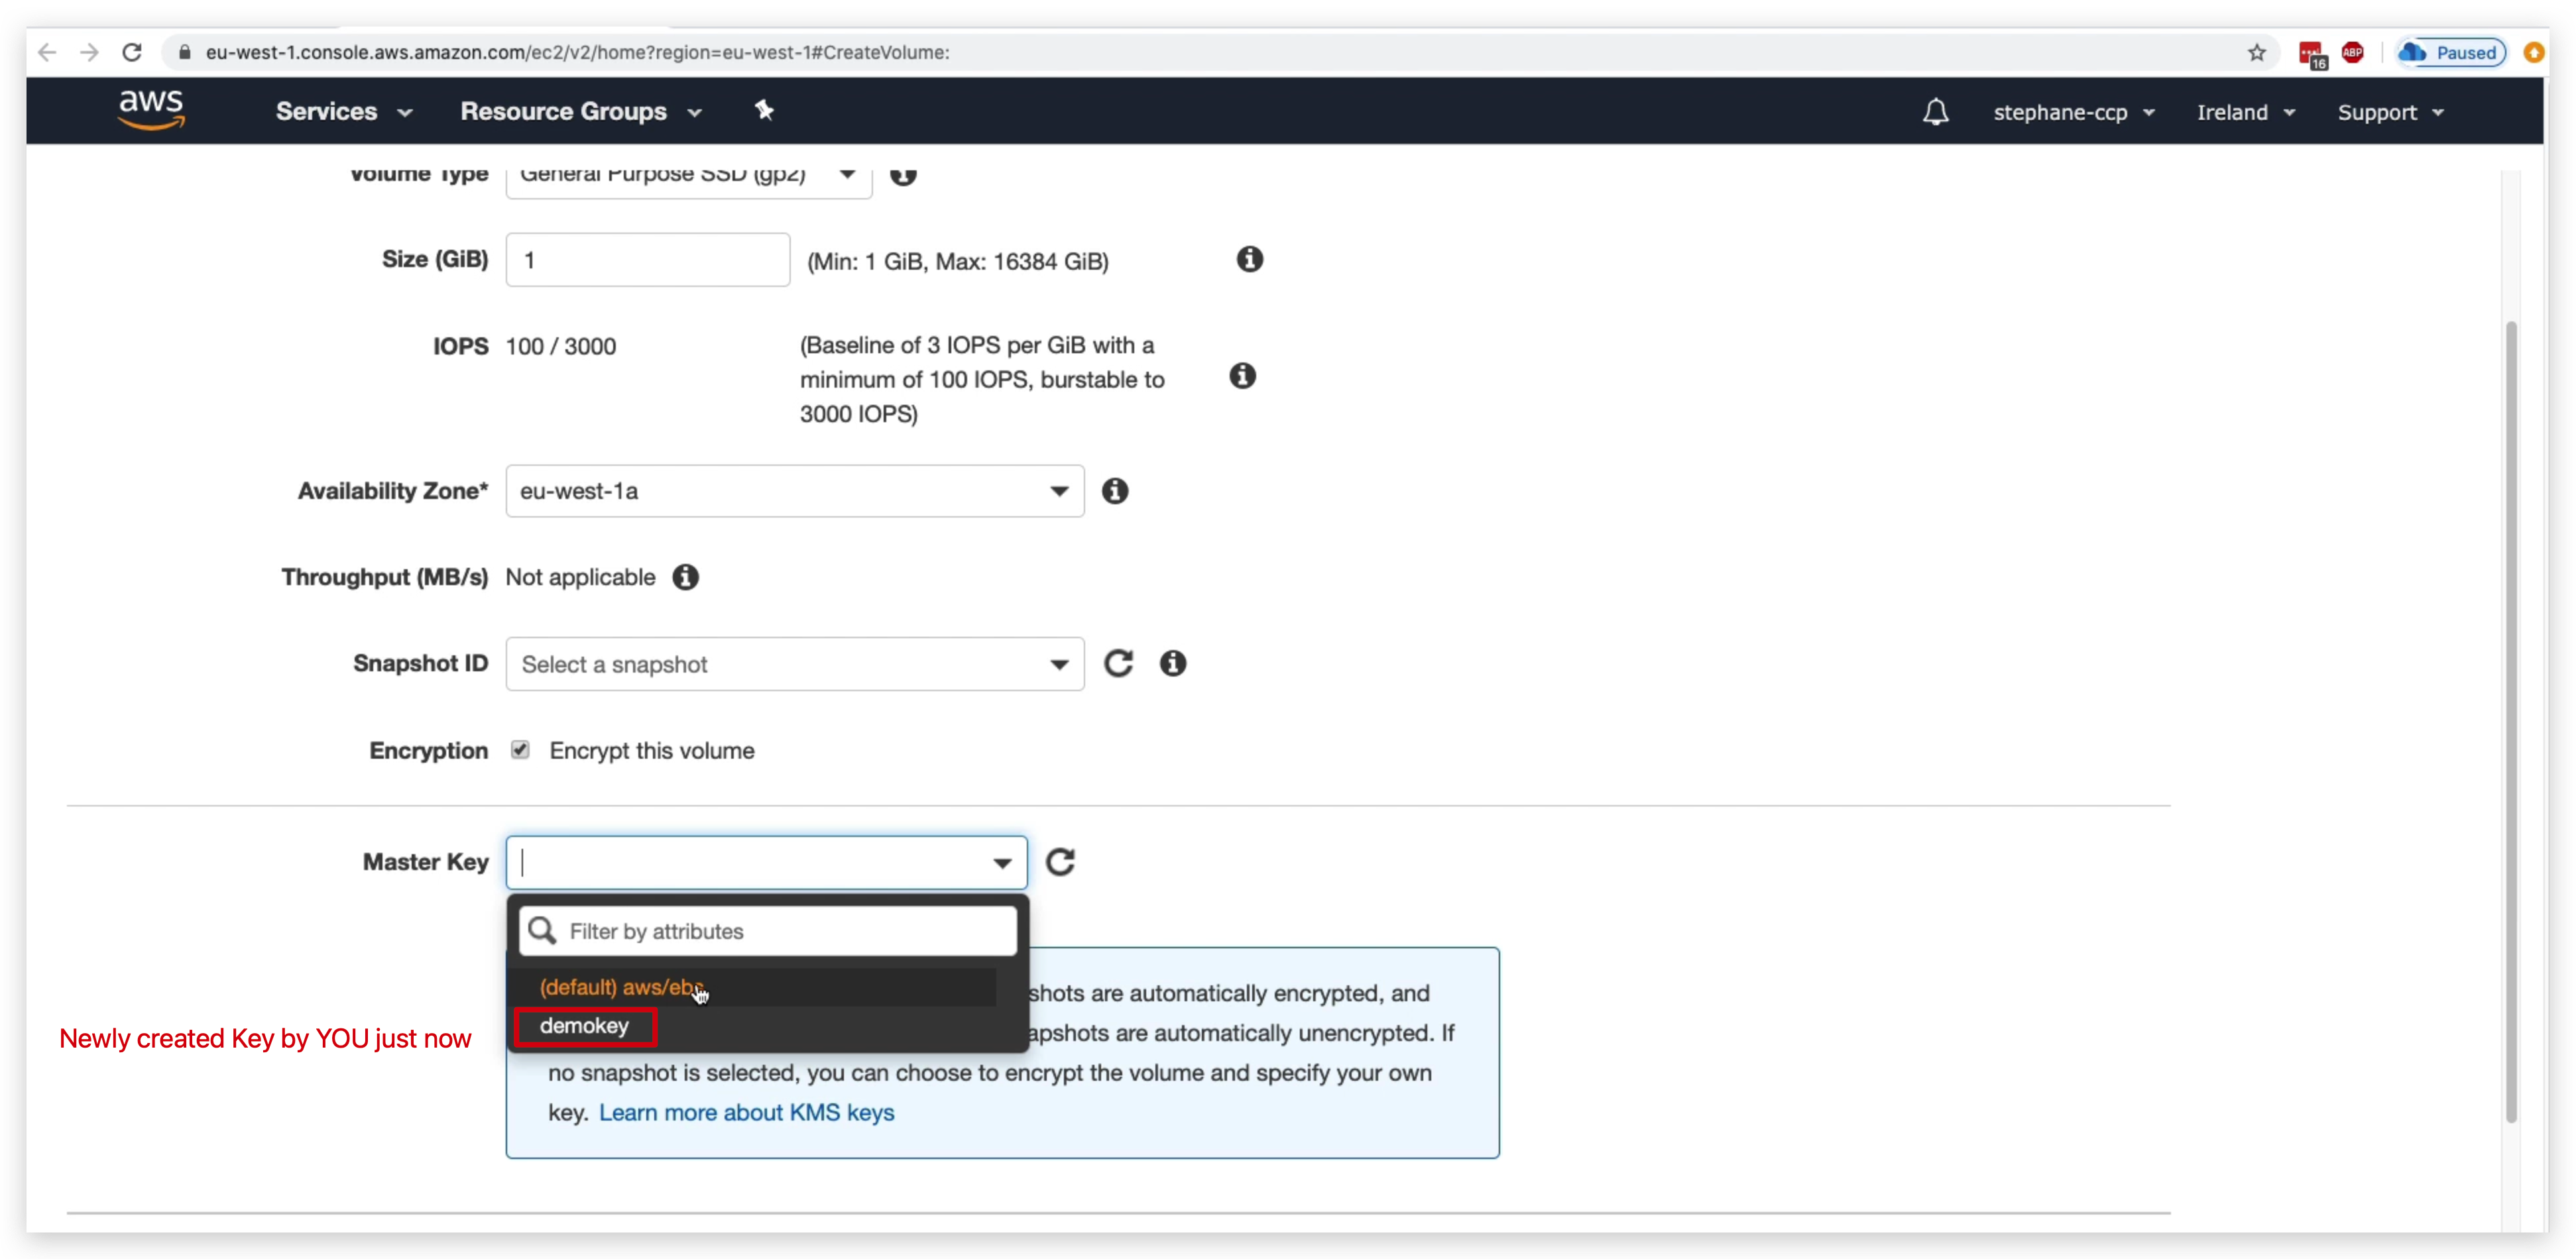2576x1259 pixels.
Task: Click the Size (GiB) info icon
Action: click(1249, 259)
